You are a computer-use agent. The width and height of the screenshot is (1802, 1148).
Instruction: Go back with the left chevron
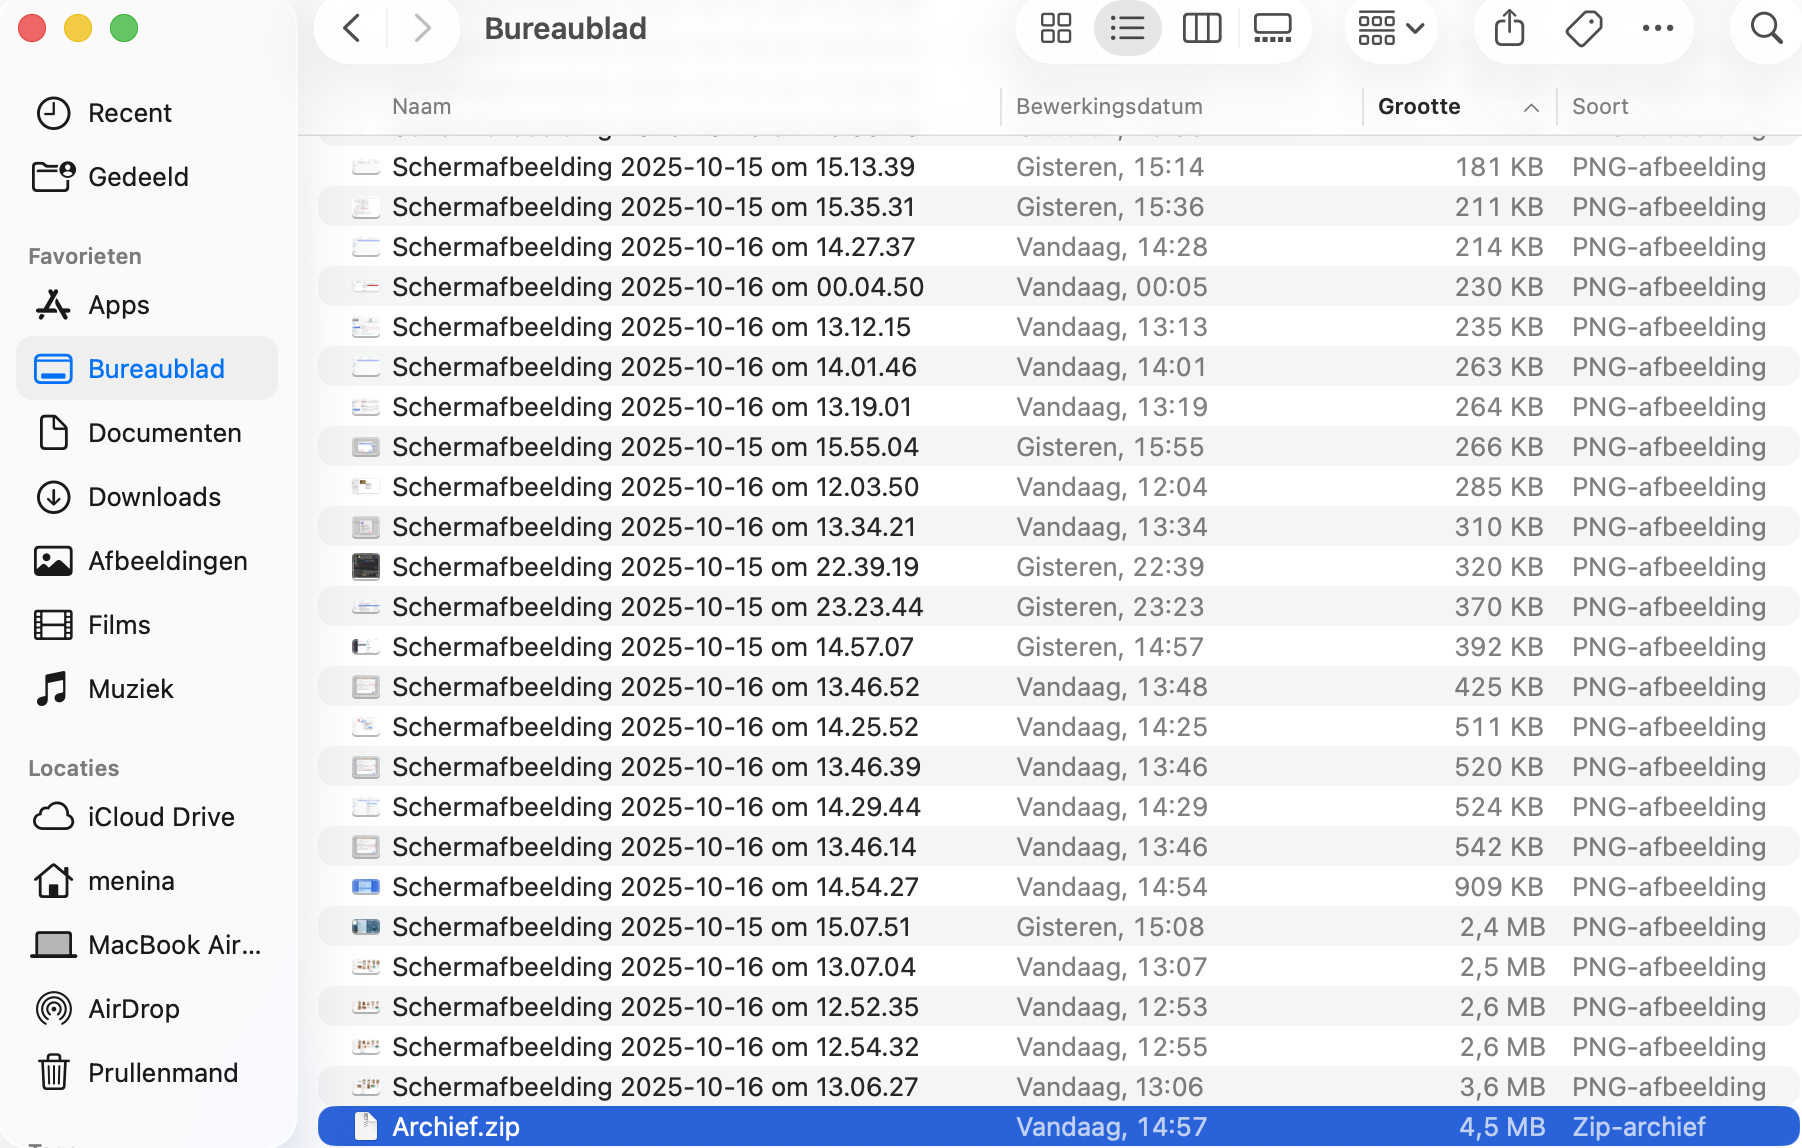[x=352, y=28]
